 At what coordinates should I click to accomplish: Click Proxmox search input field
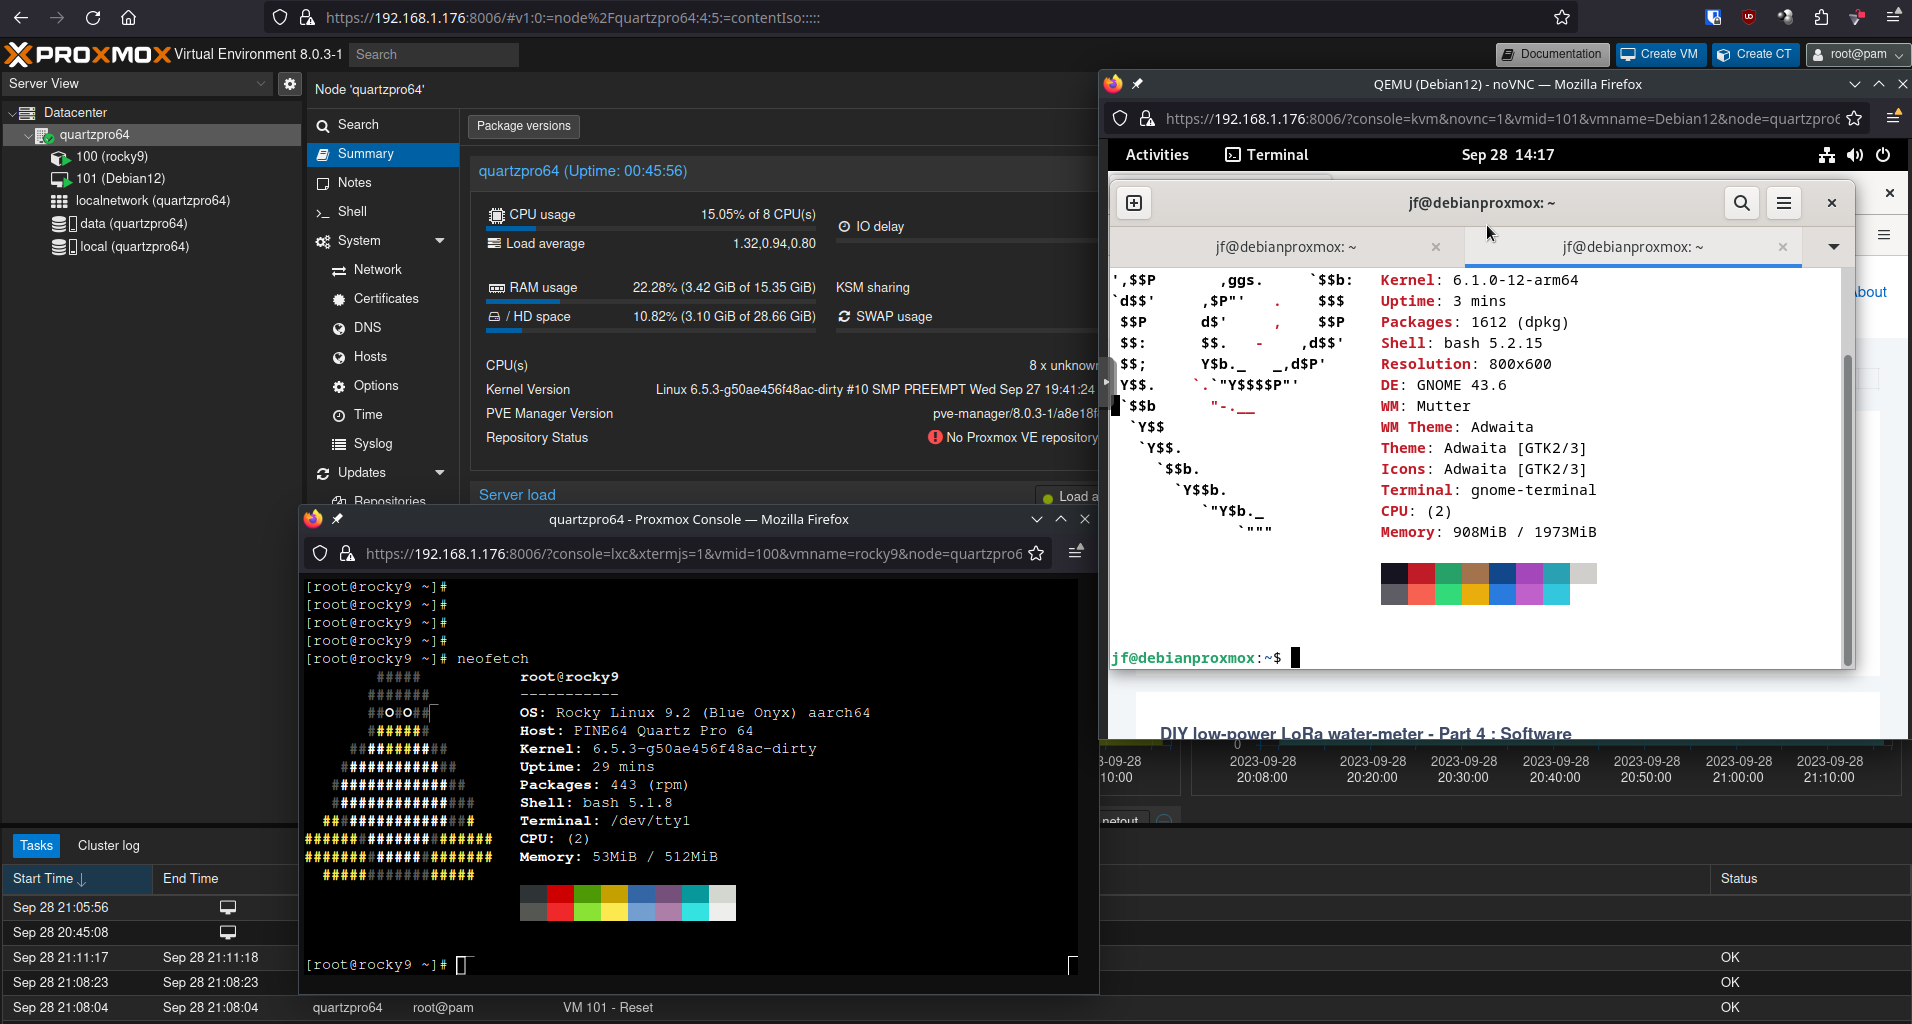click(433, 55)
